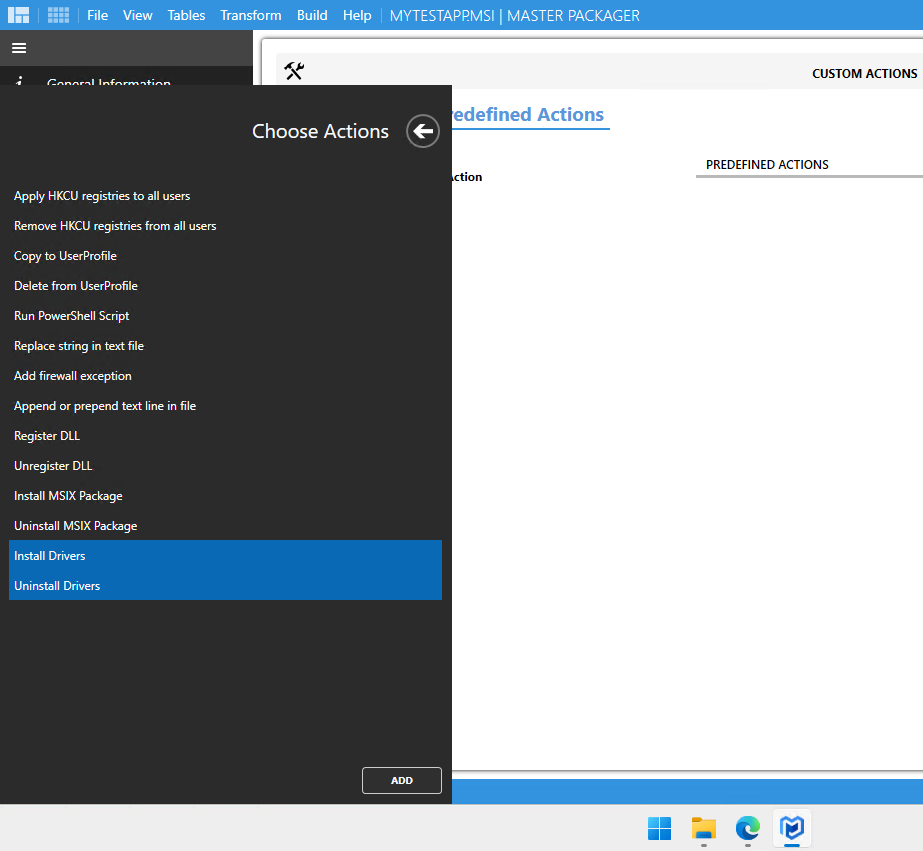This screenshot has height=851, width=923.
Task: Open the Help menu
Action: click(x=357, y=15)
